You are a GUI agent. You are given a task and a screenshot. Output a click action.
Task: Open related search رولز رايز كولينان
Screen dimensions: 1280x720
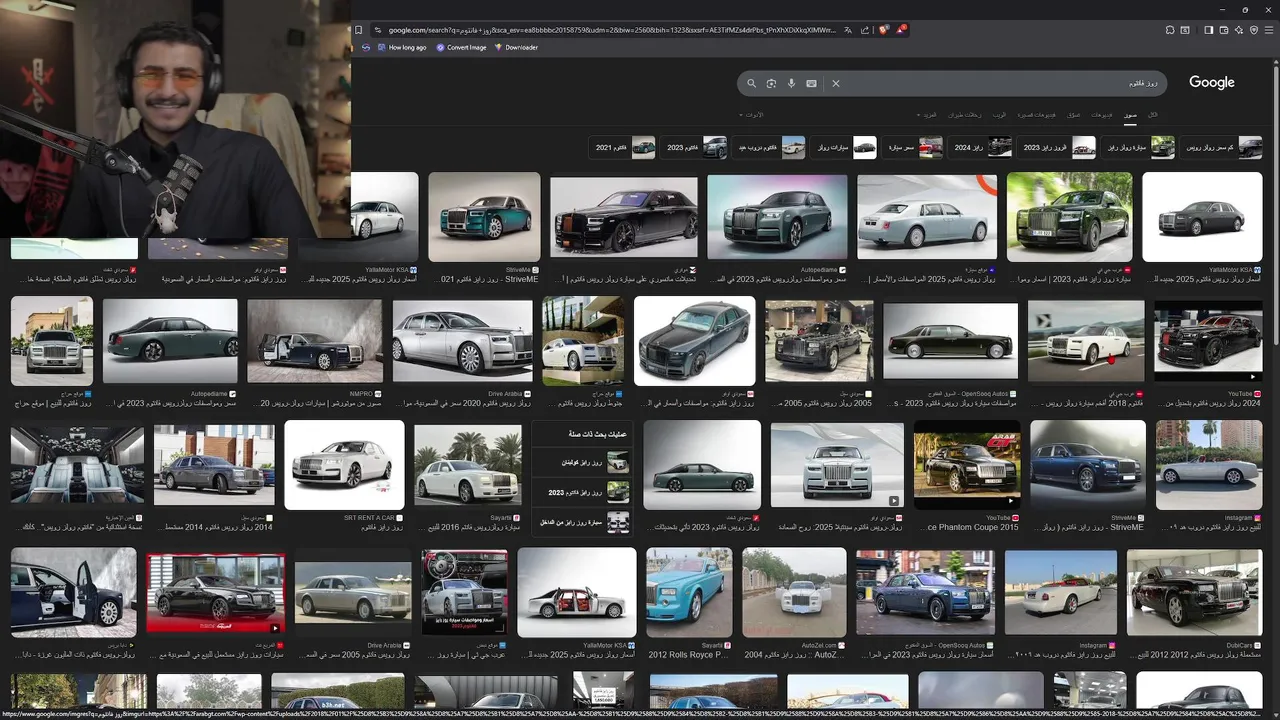(582, 463)
